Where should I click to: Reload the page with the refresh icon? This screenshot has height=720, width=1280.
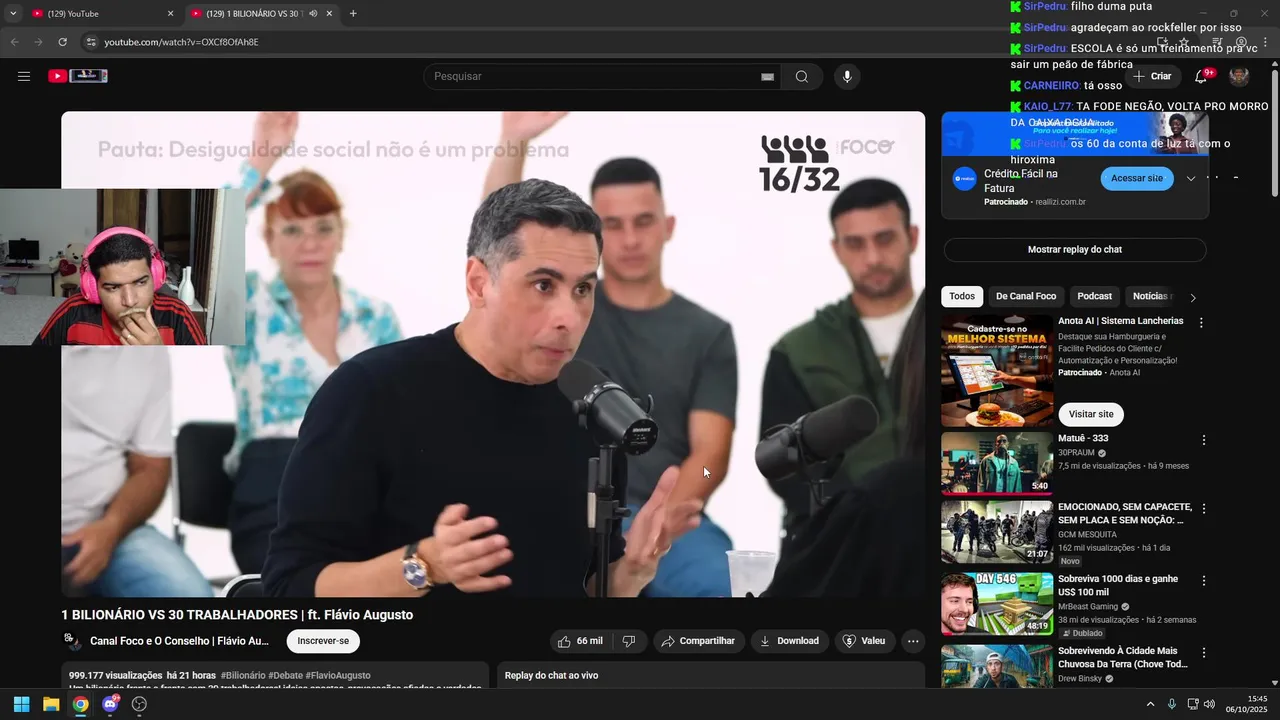coord(62,42)
